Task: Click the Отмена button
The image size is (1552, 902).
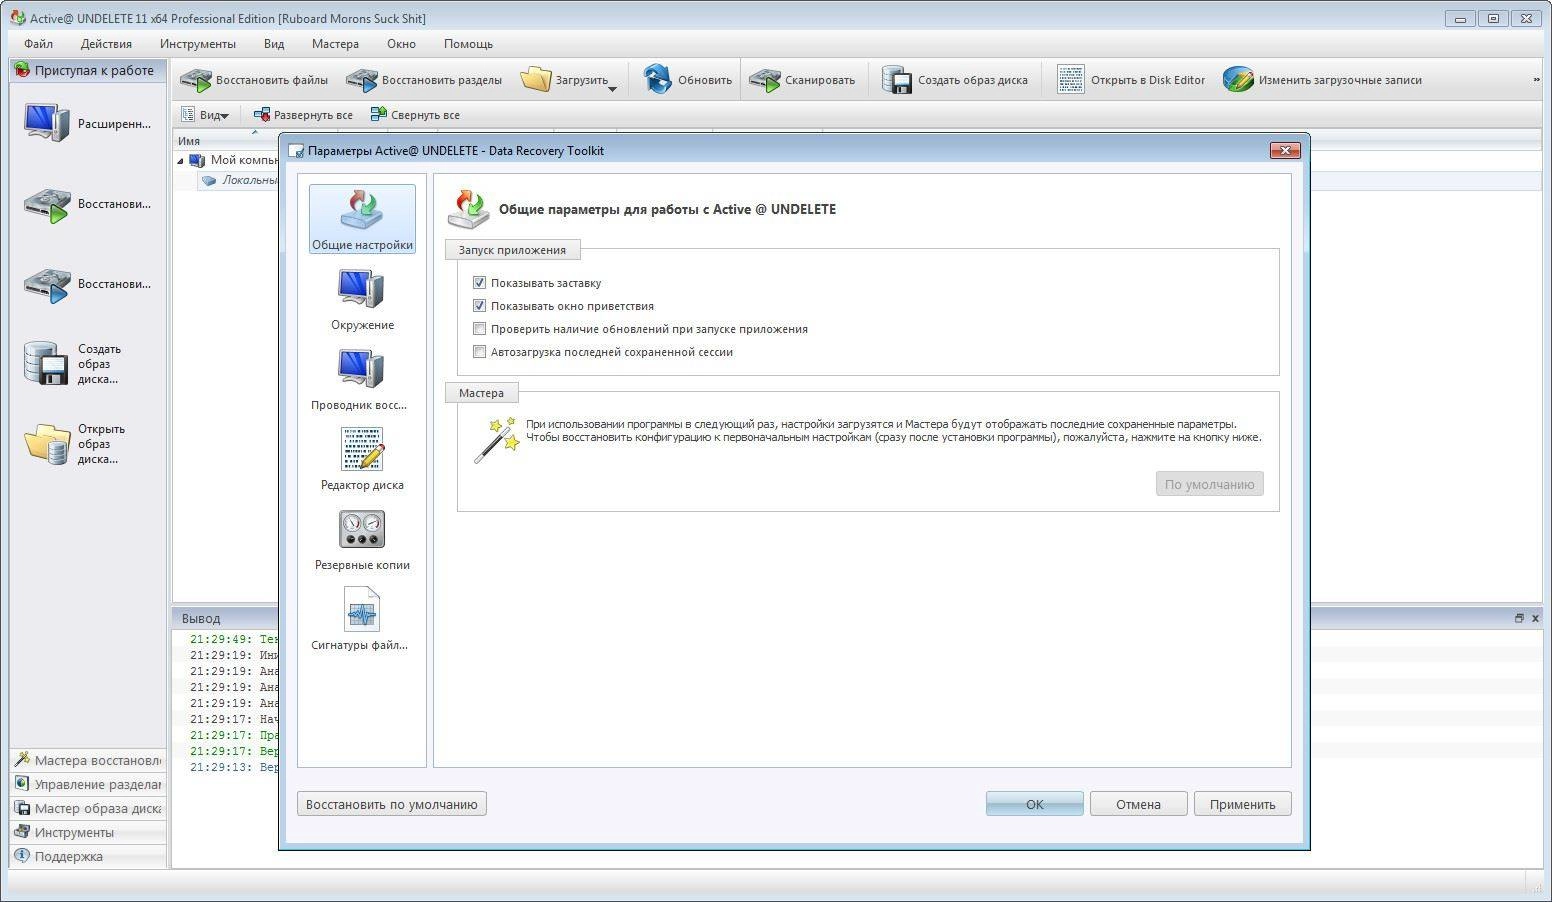Action: tap(1138, 804)
